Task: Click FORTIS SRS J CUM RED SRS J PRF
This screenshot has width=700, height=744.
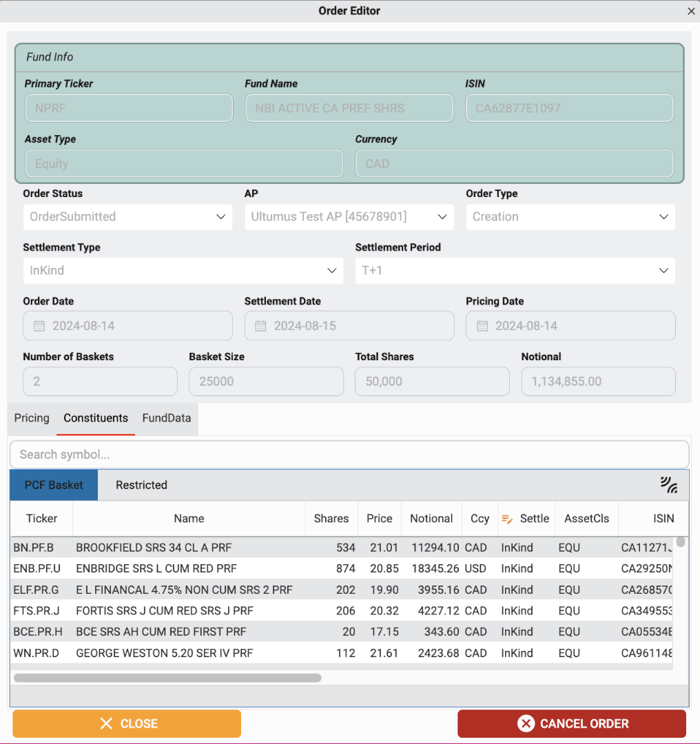Action: (165, 611)
